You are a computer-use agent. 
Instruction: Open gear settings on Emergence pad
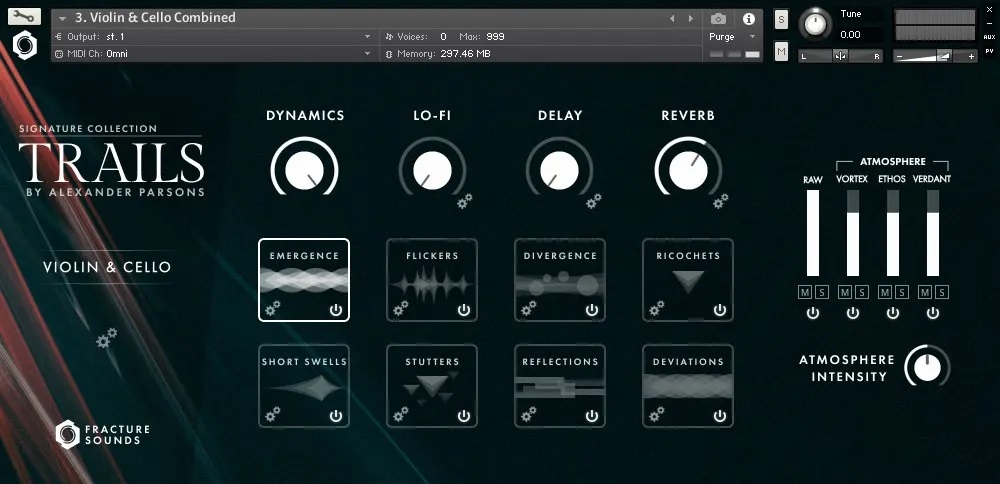(275, 308)
